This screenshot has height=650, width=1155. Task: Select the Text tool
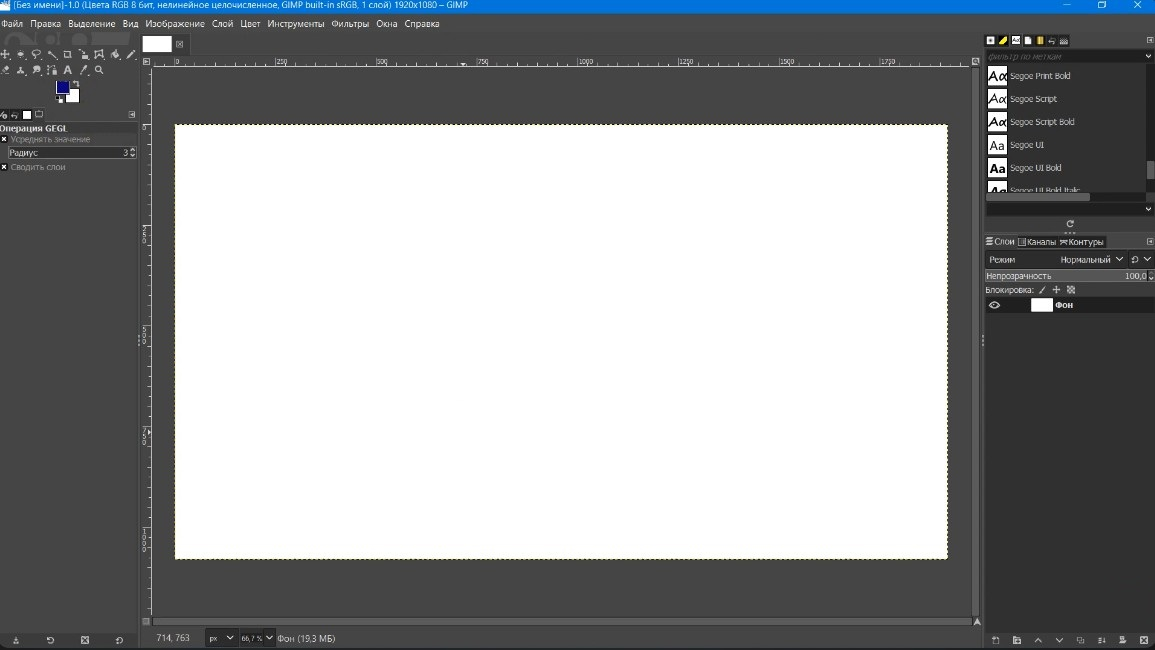point(68,70)
